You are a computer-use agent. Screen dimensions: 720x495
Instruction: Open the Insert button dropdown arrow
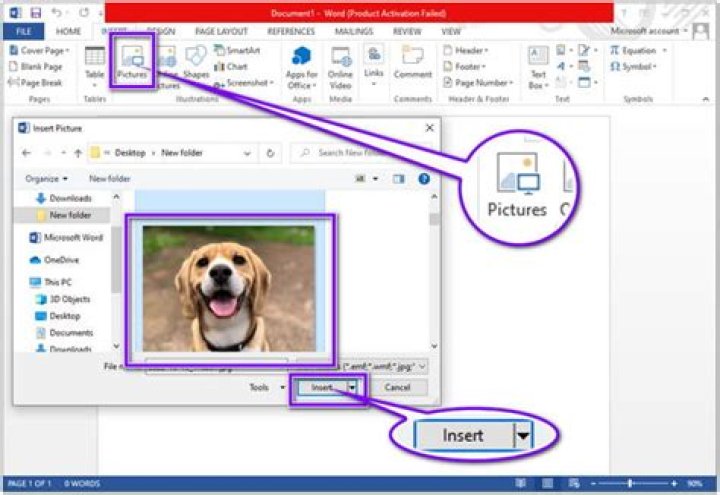click(x=352, y=387)
